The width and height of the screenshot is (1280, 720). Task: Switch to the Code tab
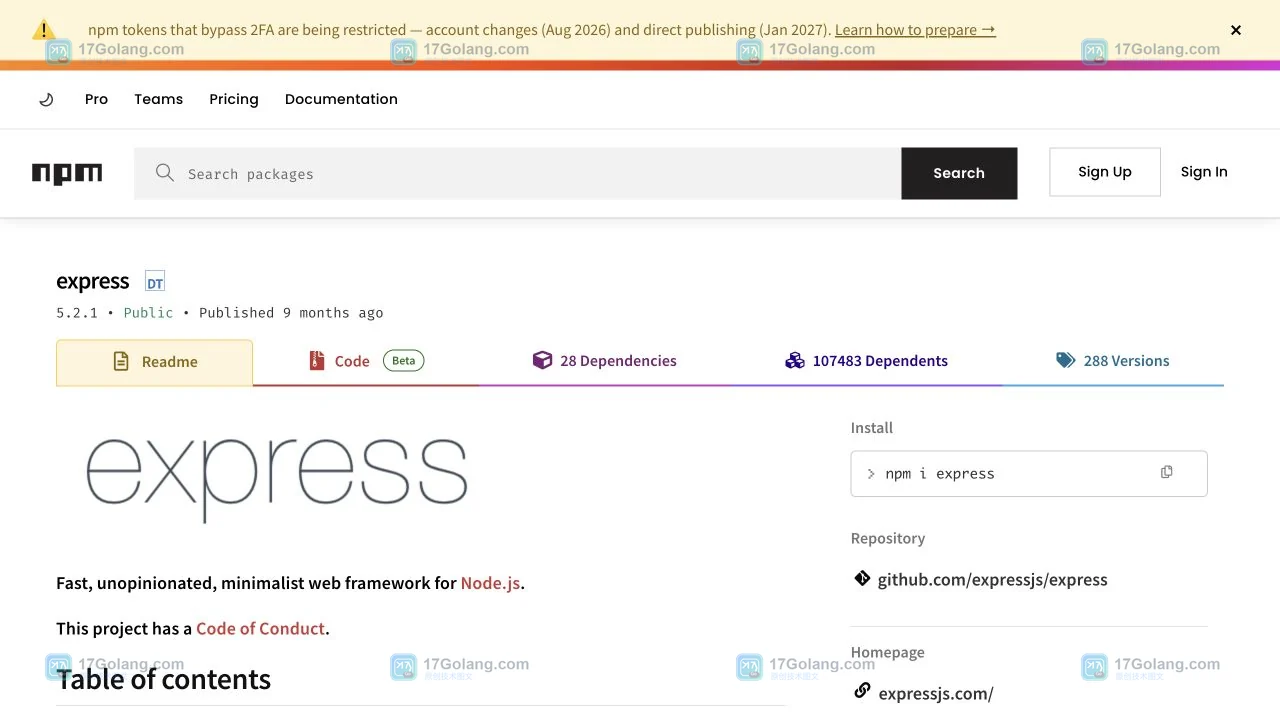(366, 361)
